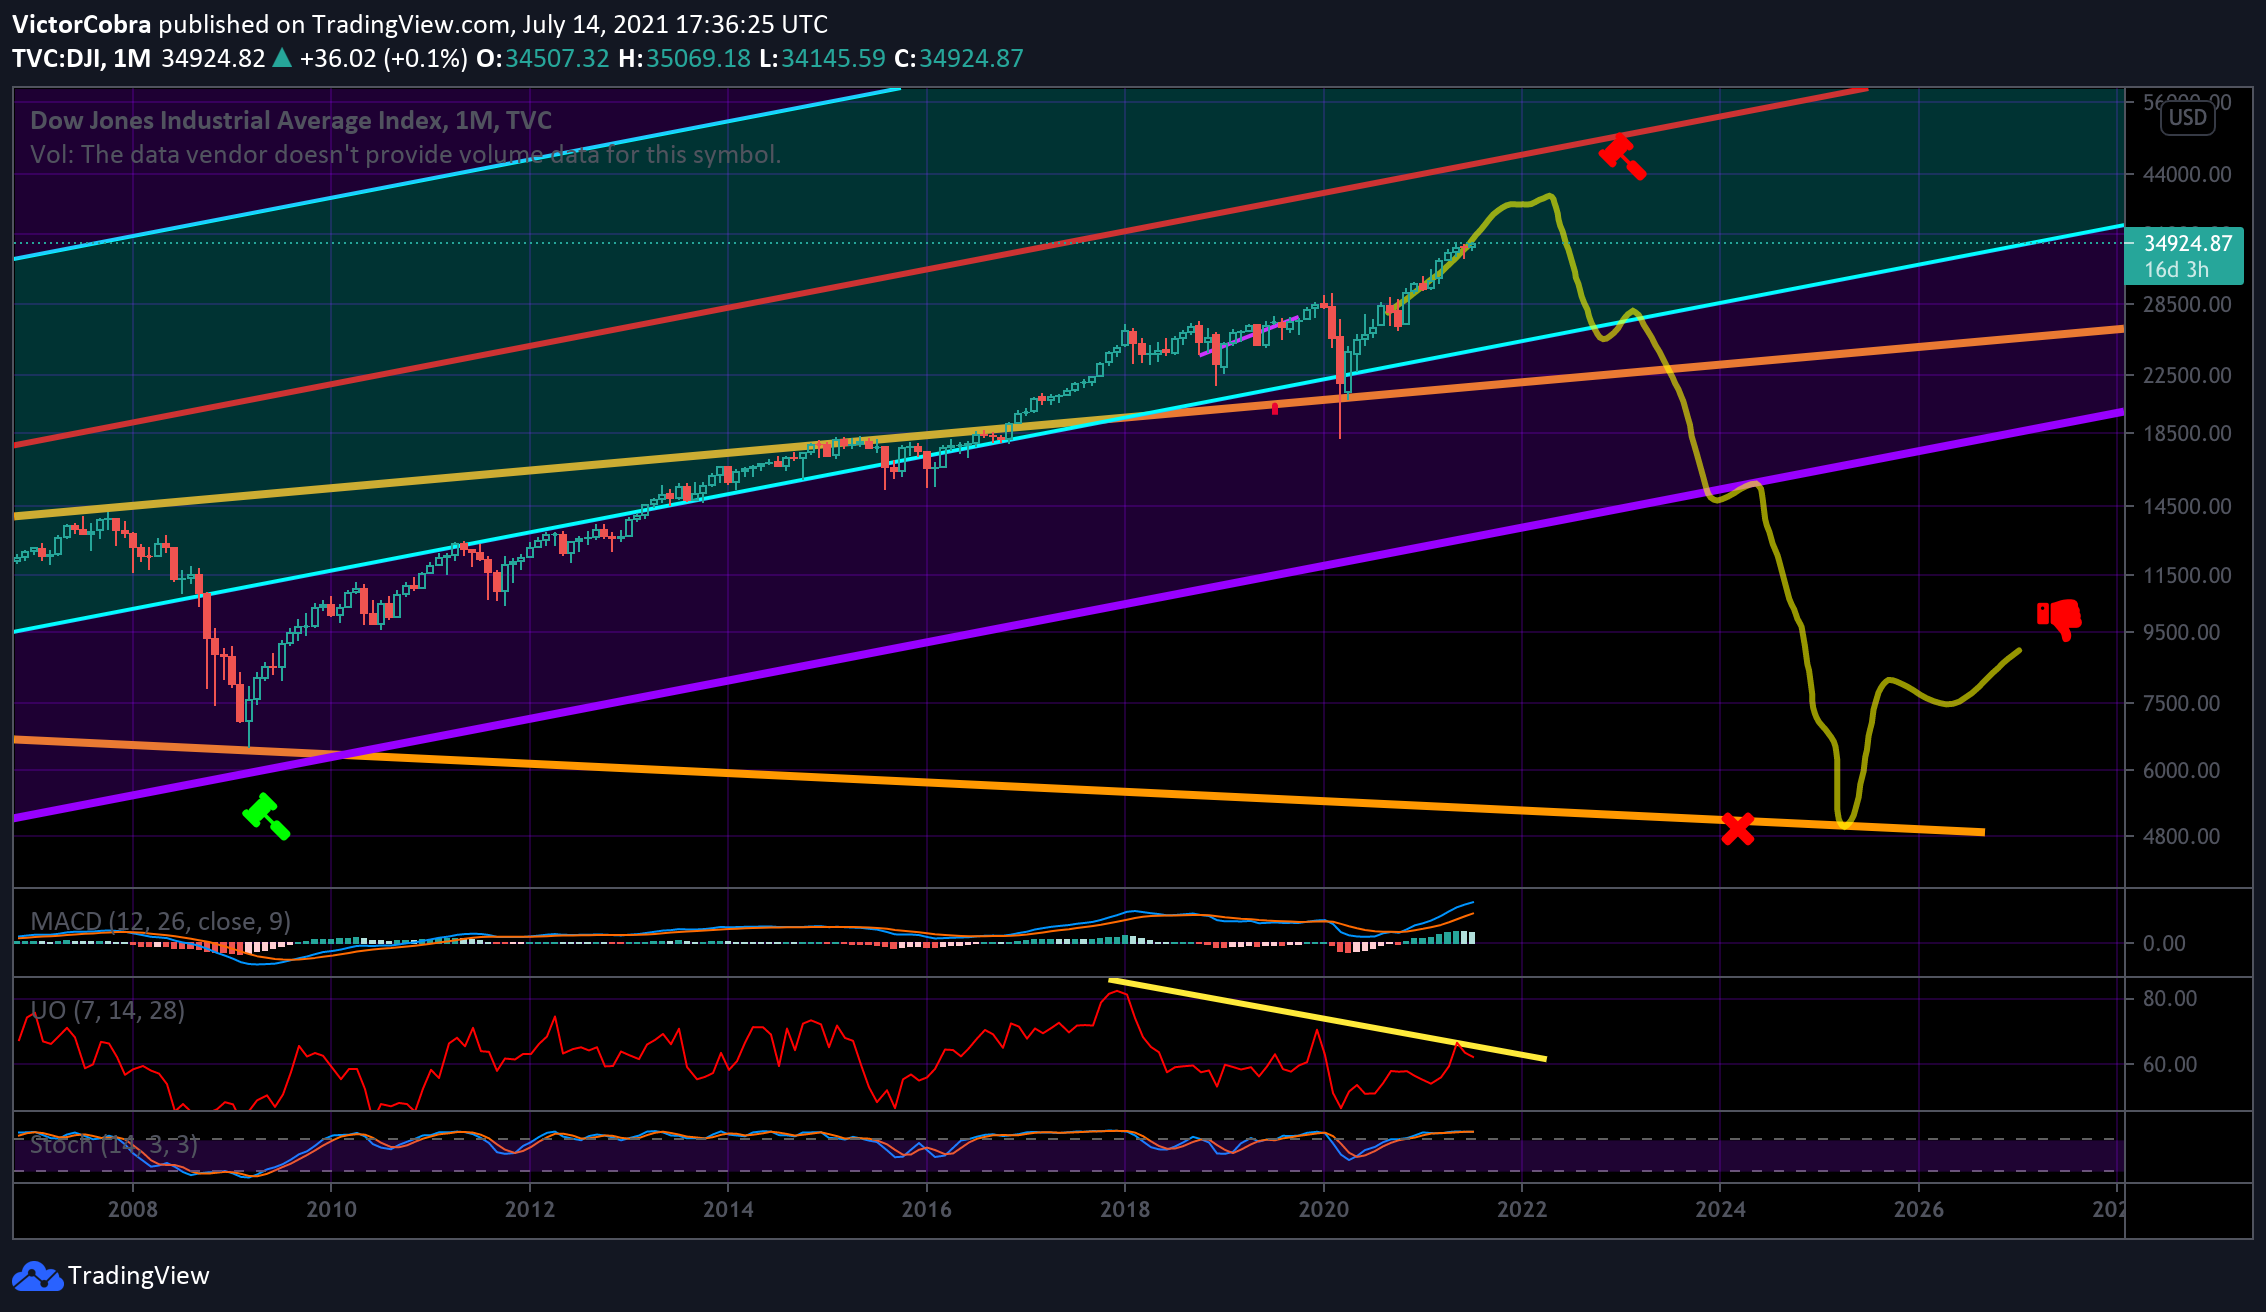Select the red X marker on the orange line

[x=1738, y=829]
